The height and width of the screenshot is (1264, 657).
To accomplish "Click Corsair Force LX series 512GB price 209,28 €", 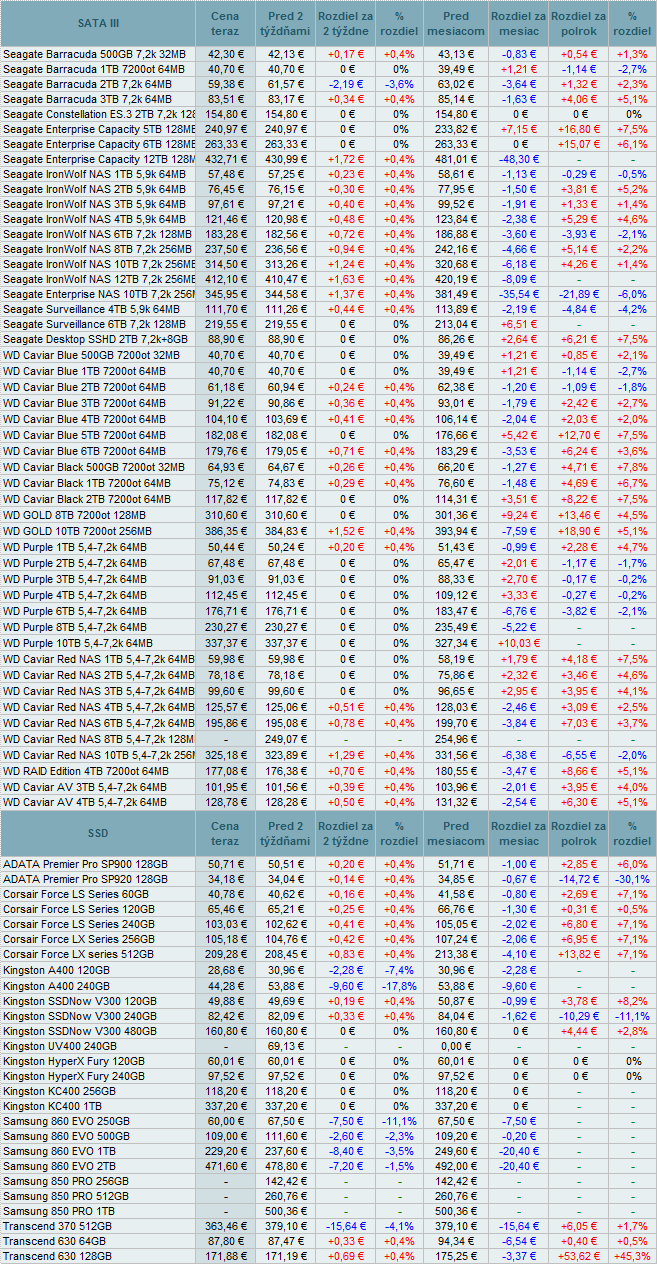I will tap(226, 955).
